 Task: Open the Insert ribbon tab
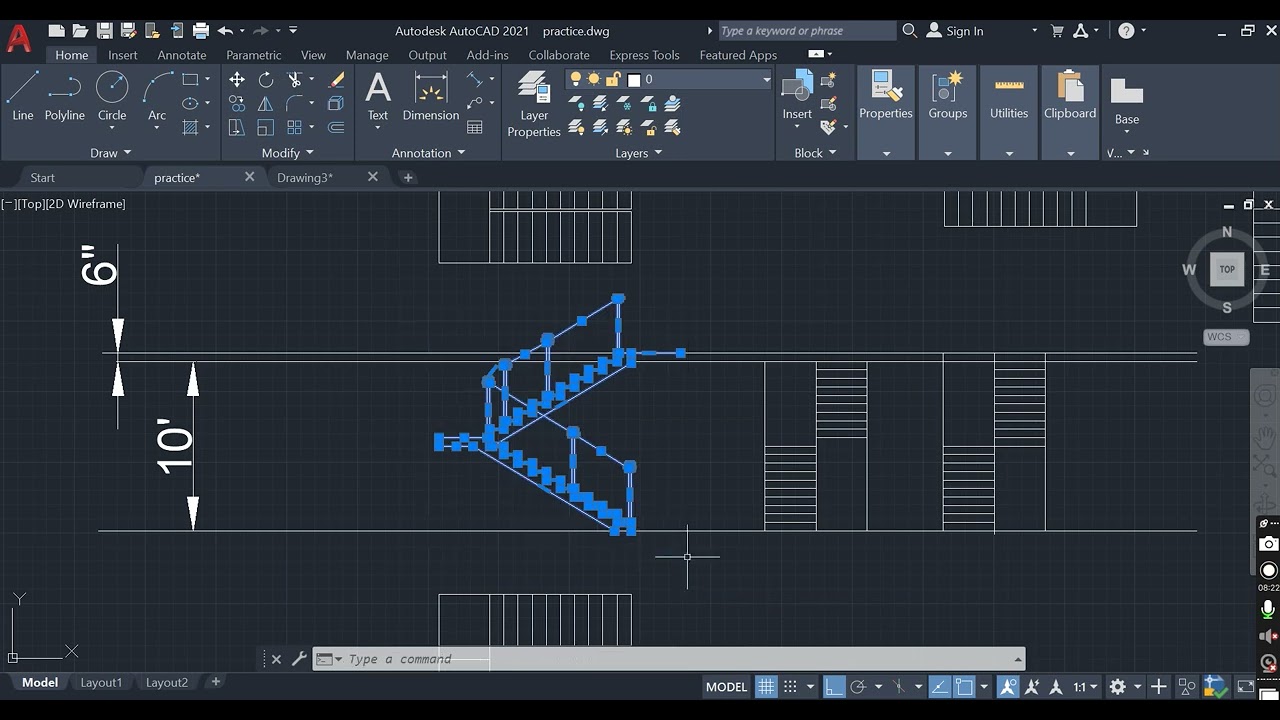pos(123,55)
